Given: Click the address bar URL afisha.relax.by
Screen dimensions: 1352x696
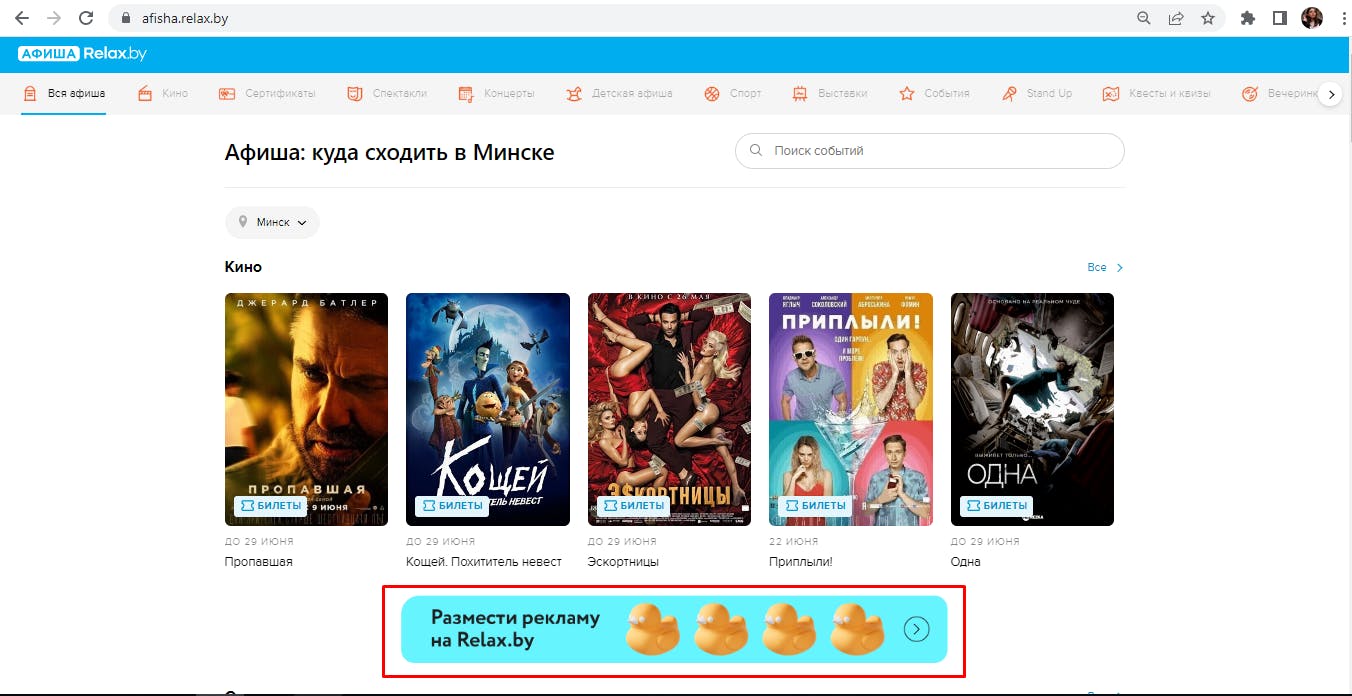Looking at the screenshot, I should (x=185, y=18).
